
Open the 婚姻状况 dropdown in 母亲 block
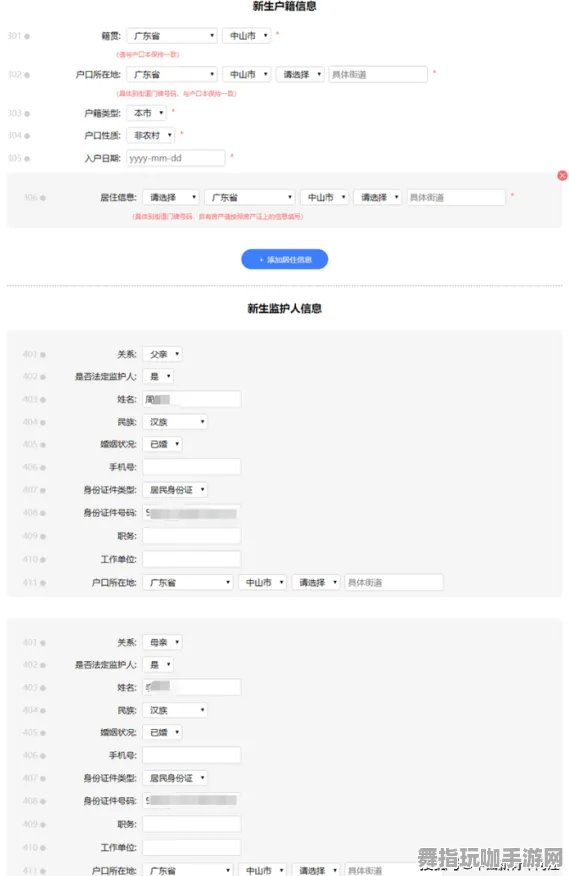point(162,732)
